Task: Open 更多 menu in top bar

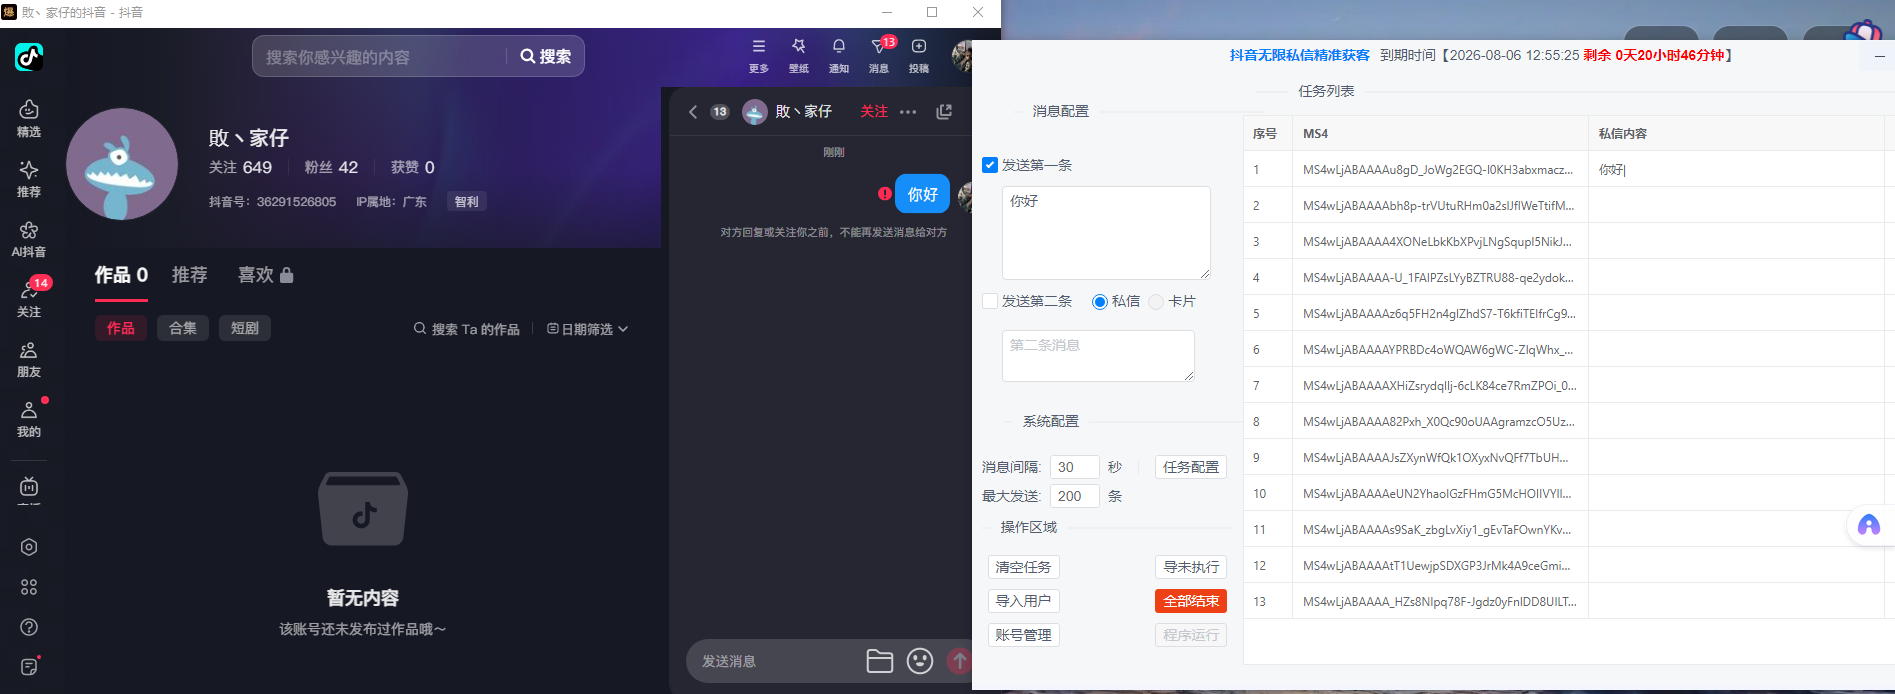Action: pyautogui.click(x=759, y=56)
